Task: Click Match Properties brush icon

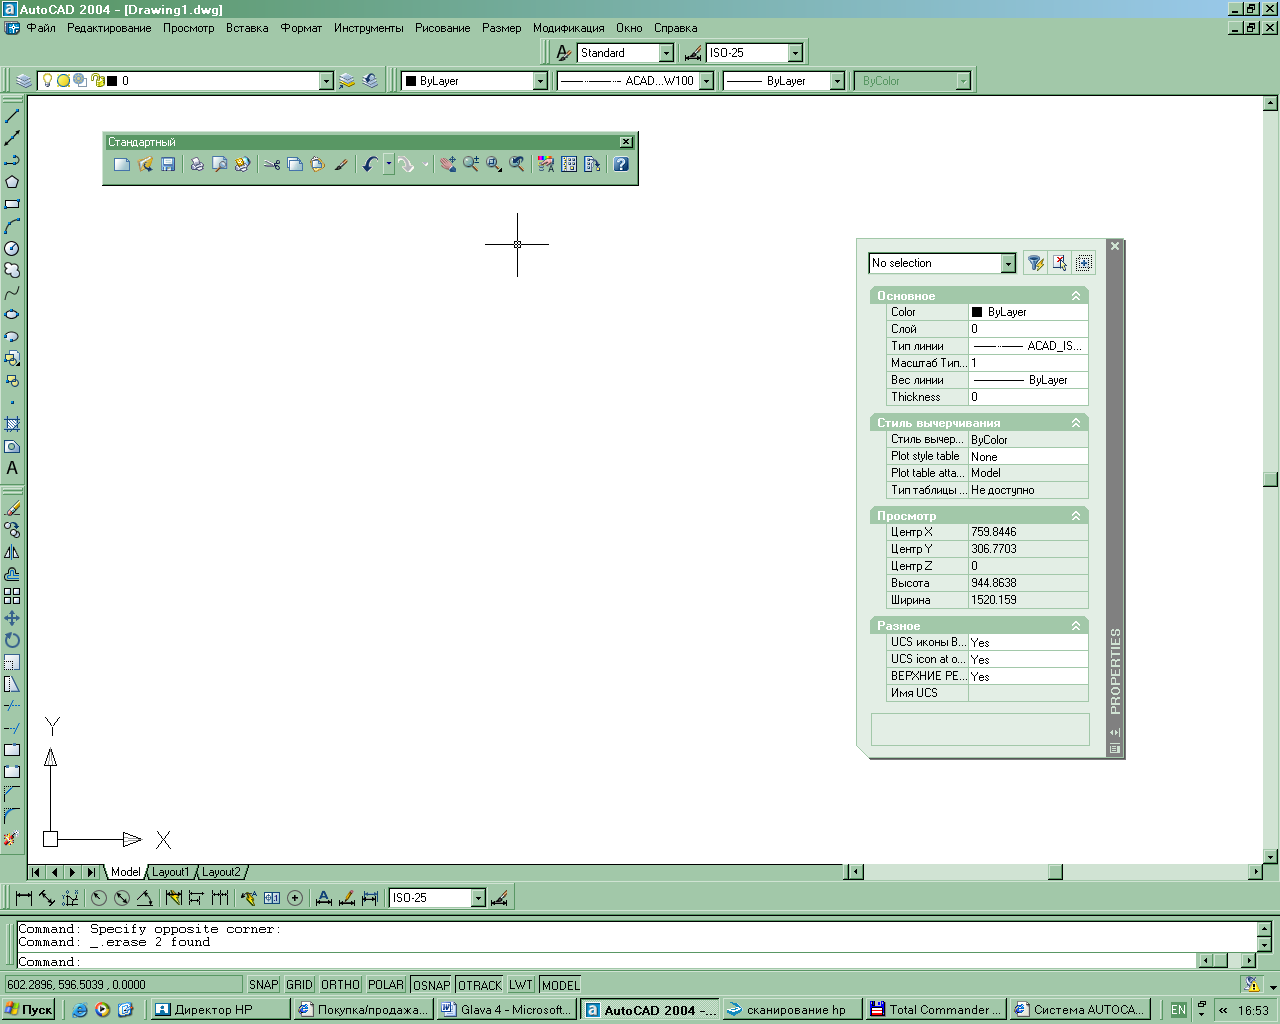Action: [x=341, y=164]
